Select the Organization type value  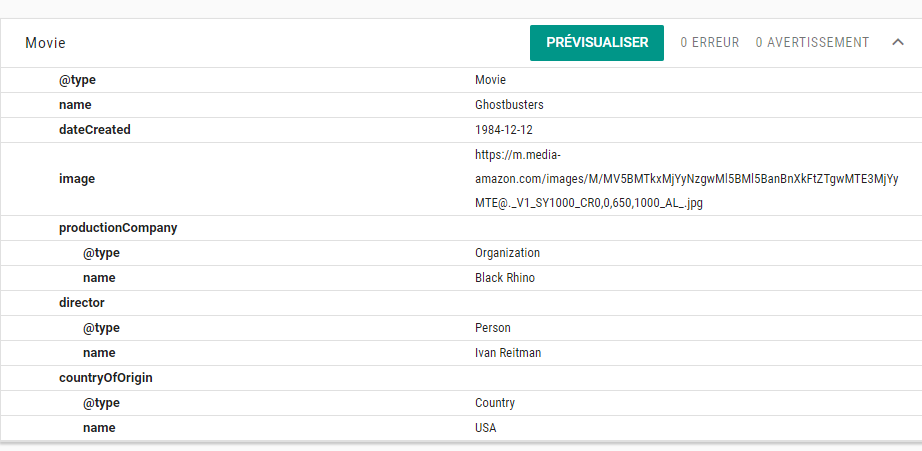(507, 253)
